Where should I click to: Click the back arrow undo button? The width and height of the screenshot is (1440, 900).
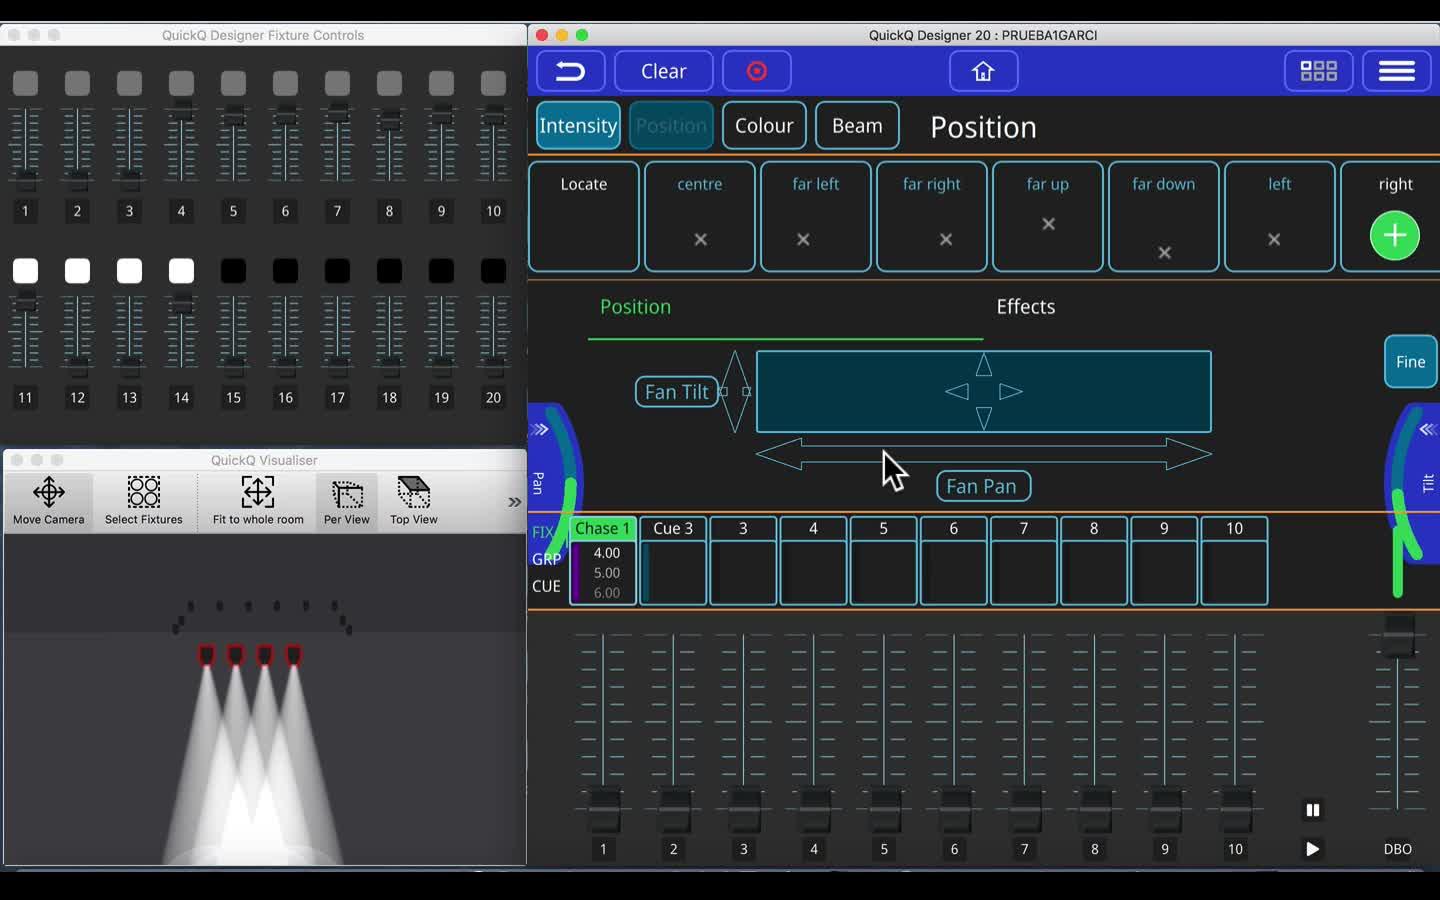[x=570, y=71]
